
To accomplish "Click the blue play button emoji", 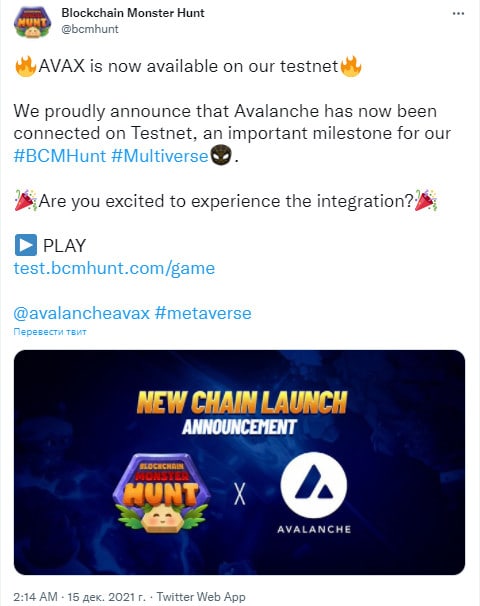I will click(26, 245).
